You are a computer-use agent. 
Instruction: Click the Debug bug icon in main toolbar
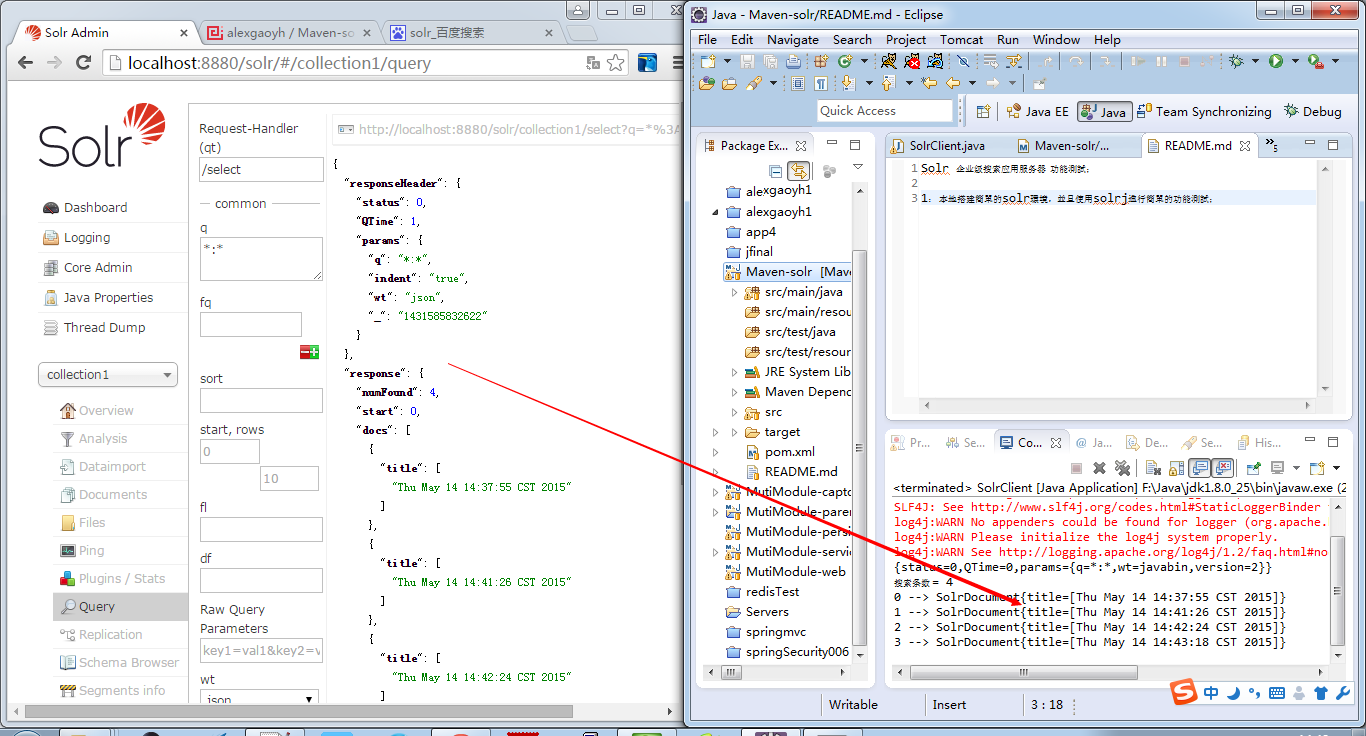tap(1236, 61)
